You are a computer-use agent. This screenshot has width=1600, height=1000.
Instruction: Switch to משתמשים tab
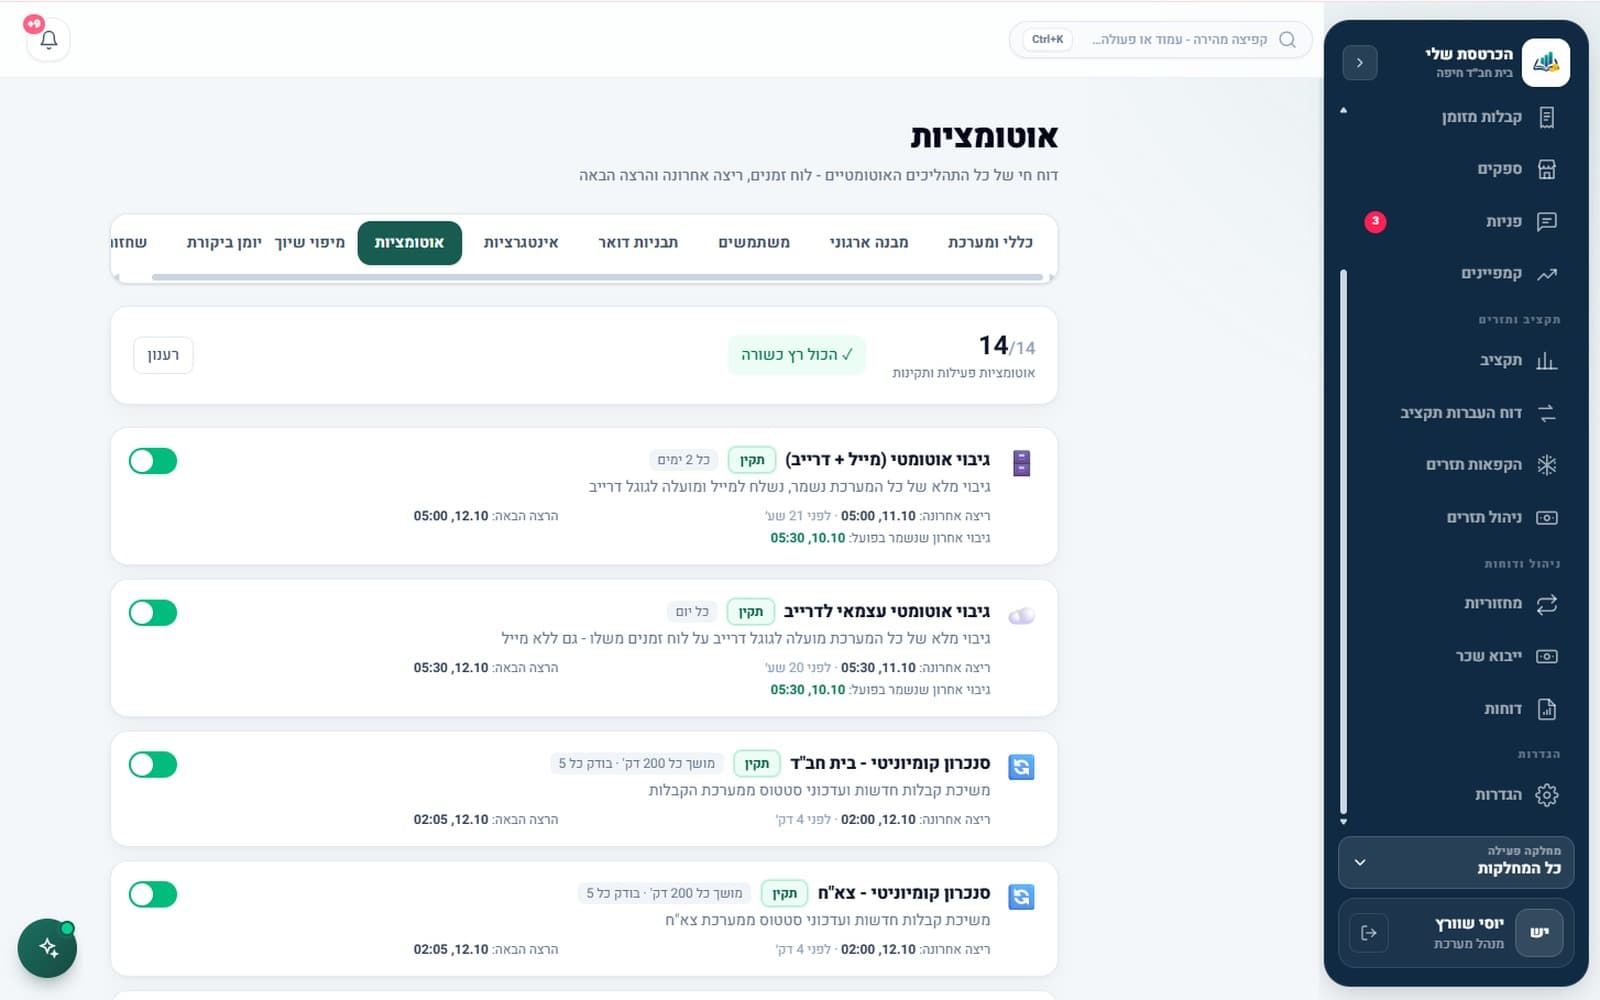(x=754, y=242)
